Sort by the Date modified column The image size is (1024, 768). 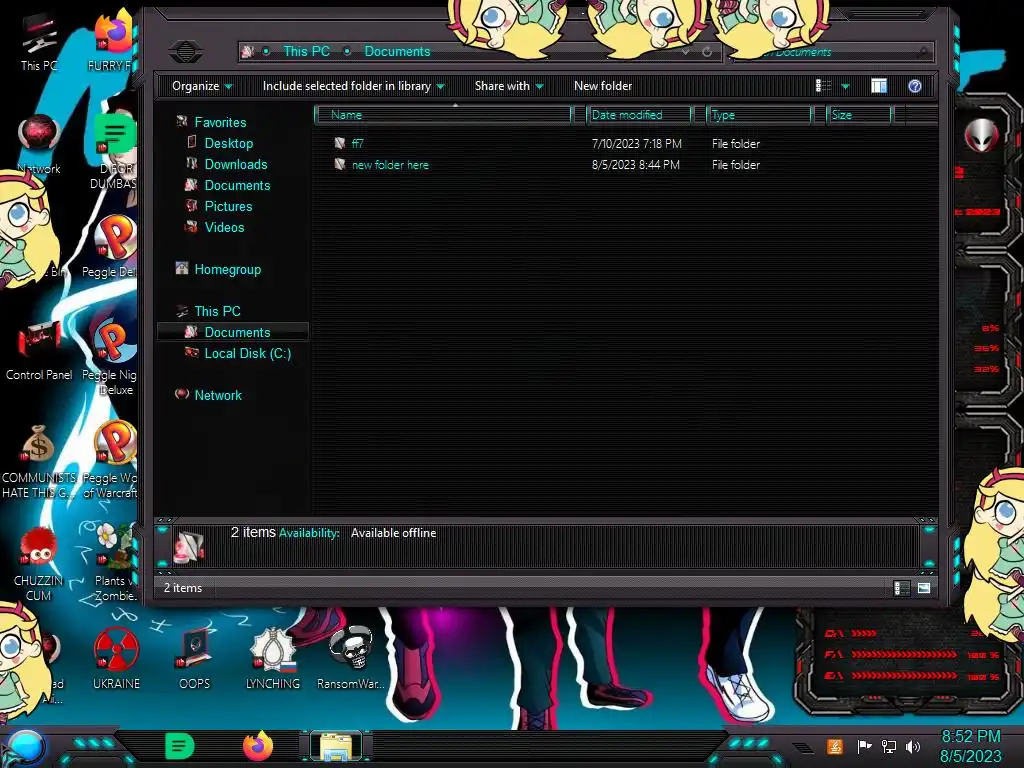pyautogui.click(x=639, y=115)
